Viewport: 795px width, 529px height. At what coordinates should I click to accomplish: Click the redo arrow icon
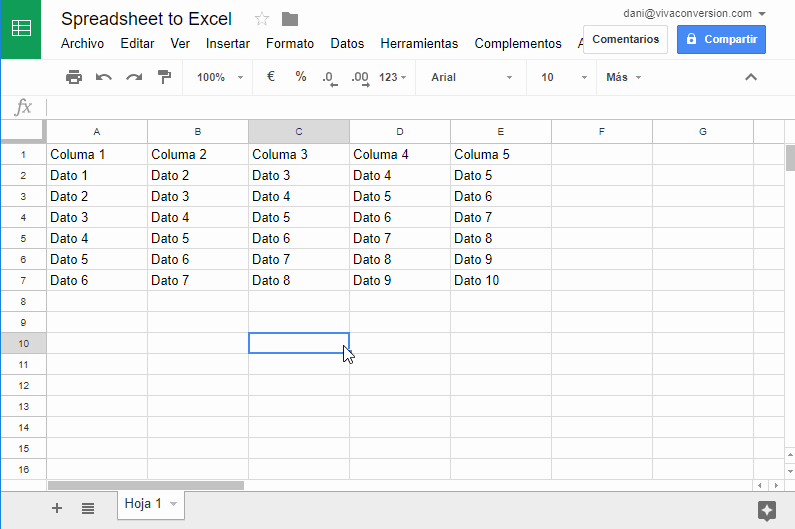[133, 77]
